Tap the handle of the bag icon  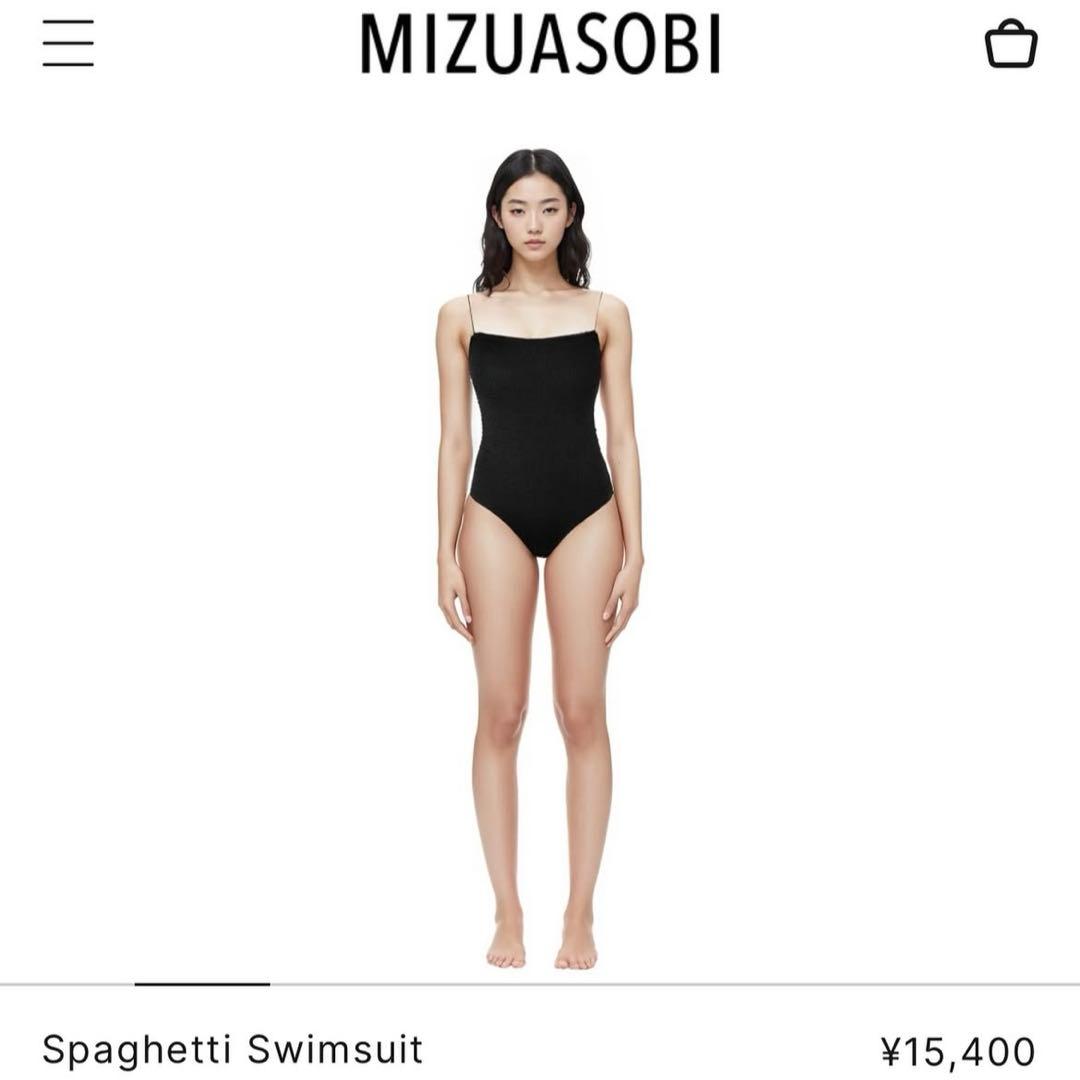pos(1011,26)
